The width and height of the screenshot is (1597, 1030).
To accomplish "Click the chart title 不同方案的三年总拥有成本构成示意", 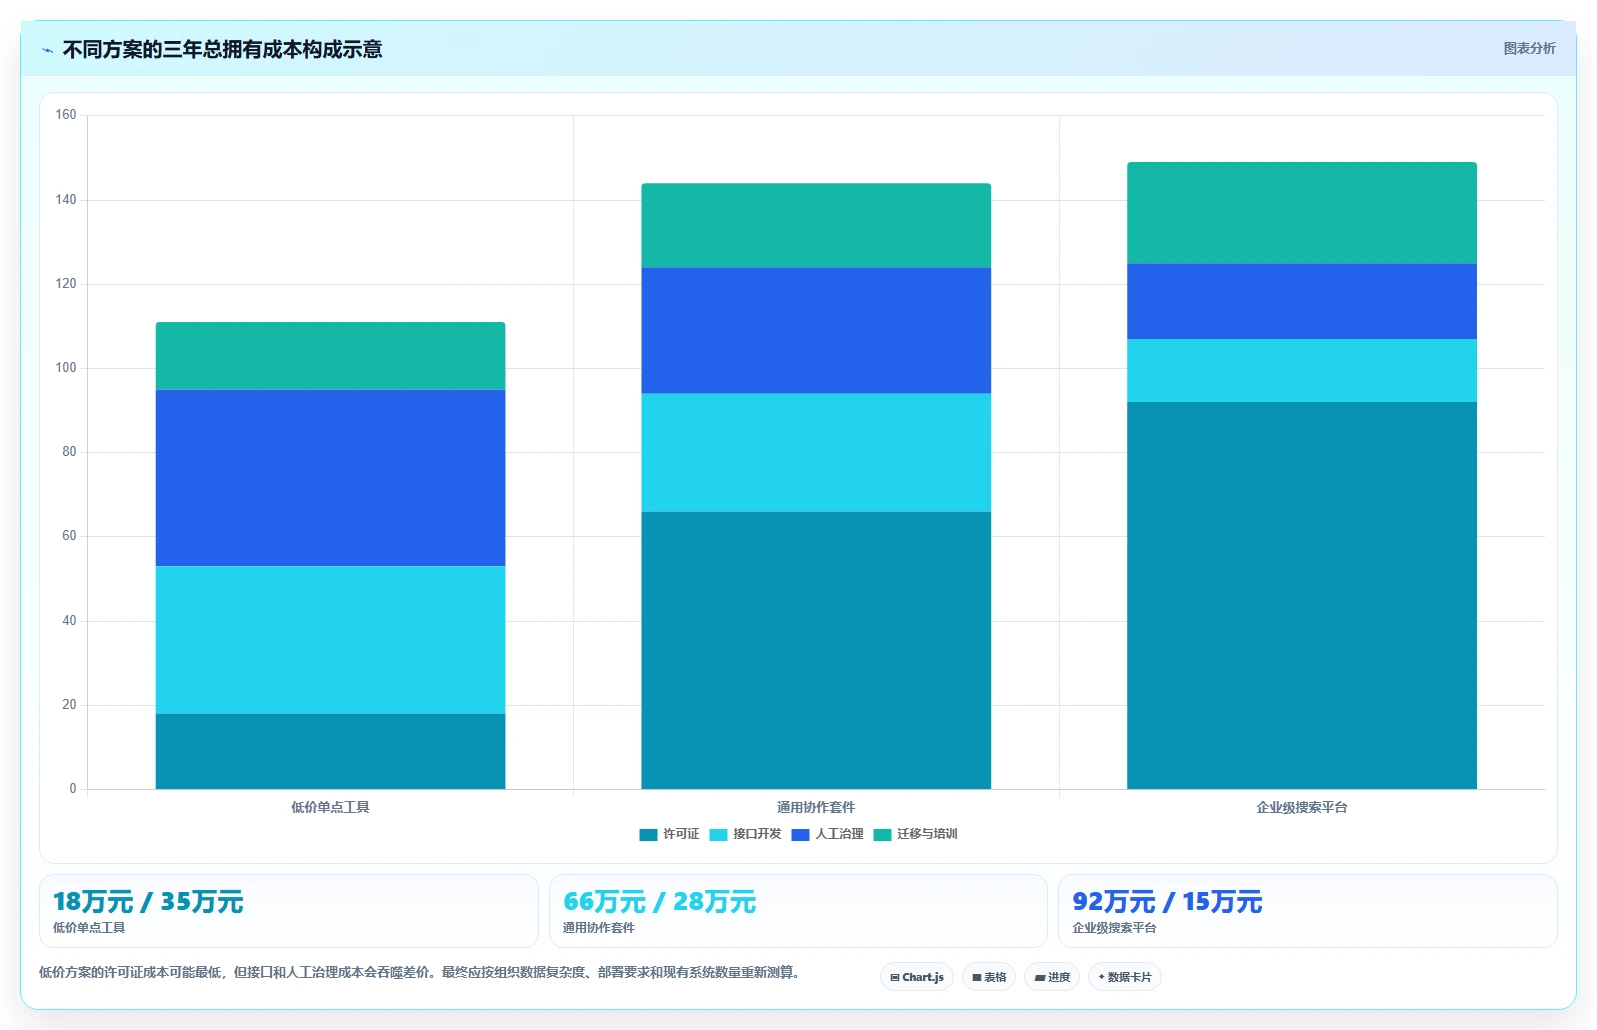I will [222, 50].
